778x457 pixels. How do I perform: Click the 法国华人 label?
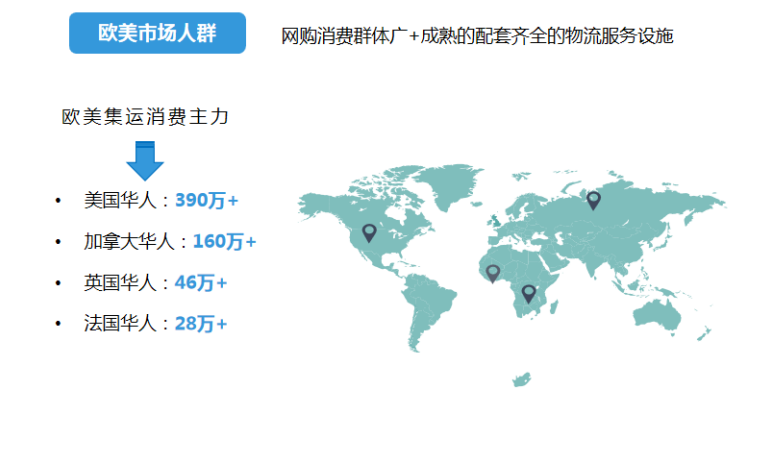click(x=120, y=324)
